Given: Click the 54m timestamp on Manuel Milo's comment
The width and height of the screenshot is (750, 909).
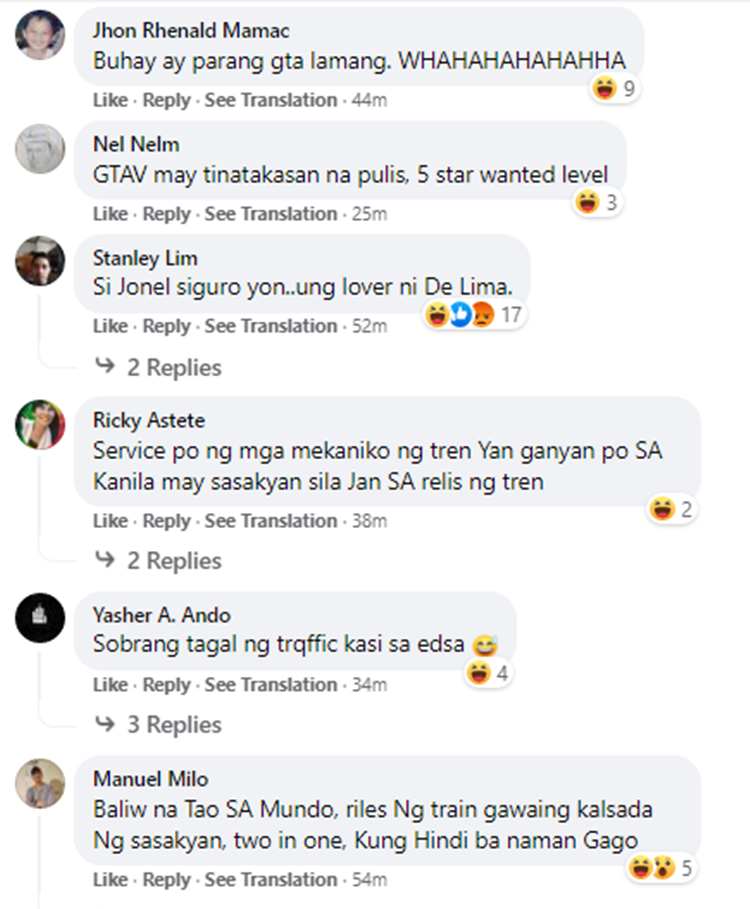Looking at the screenshot, I should pos(368,880).
